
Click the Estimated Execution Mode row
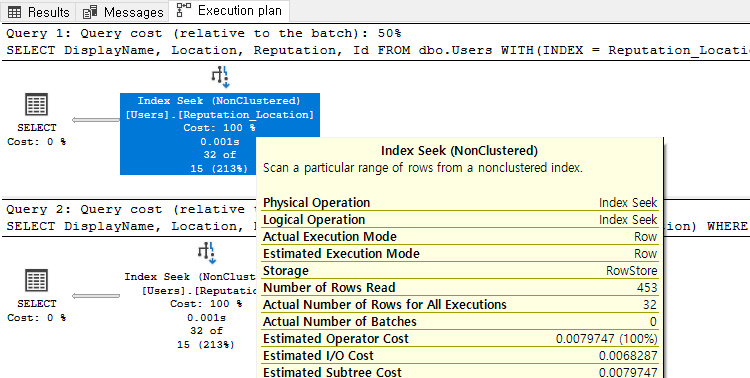tap(460, 254)
